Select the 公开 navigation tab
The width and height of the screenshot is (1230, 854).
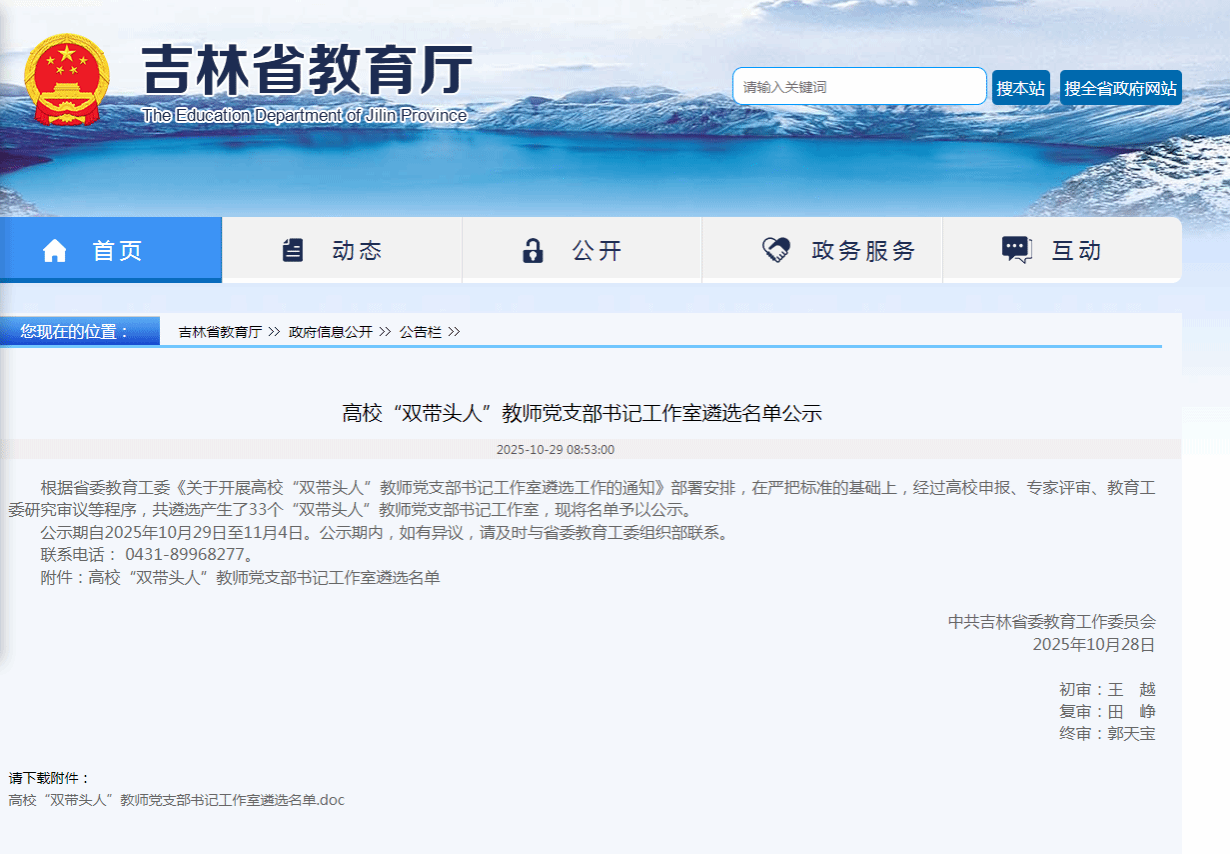[x=582, y=250]
